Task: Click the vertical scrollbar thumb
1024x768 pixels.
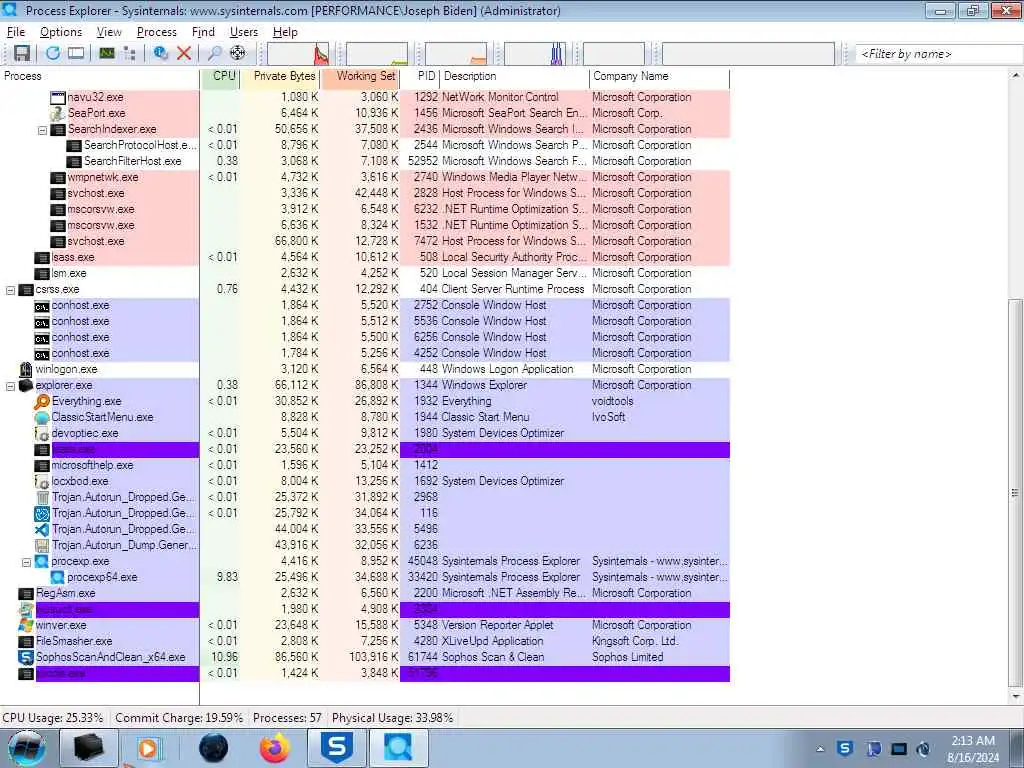Action: click(1015, 494)
